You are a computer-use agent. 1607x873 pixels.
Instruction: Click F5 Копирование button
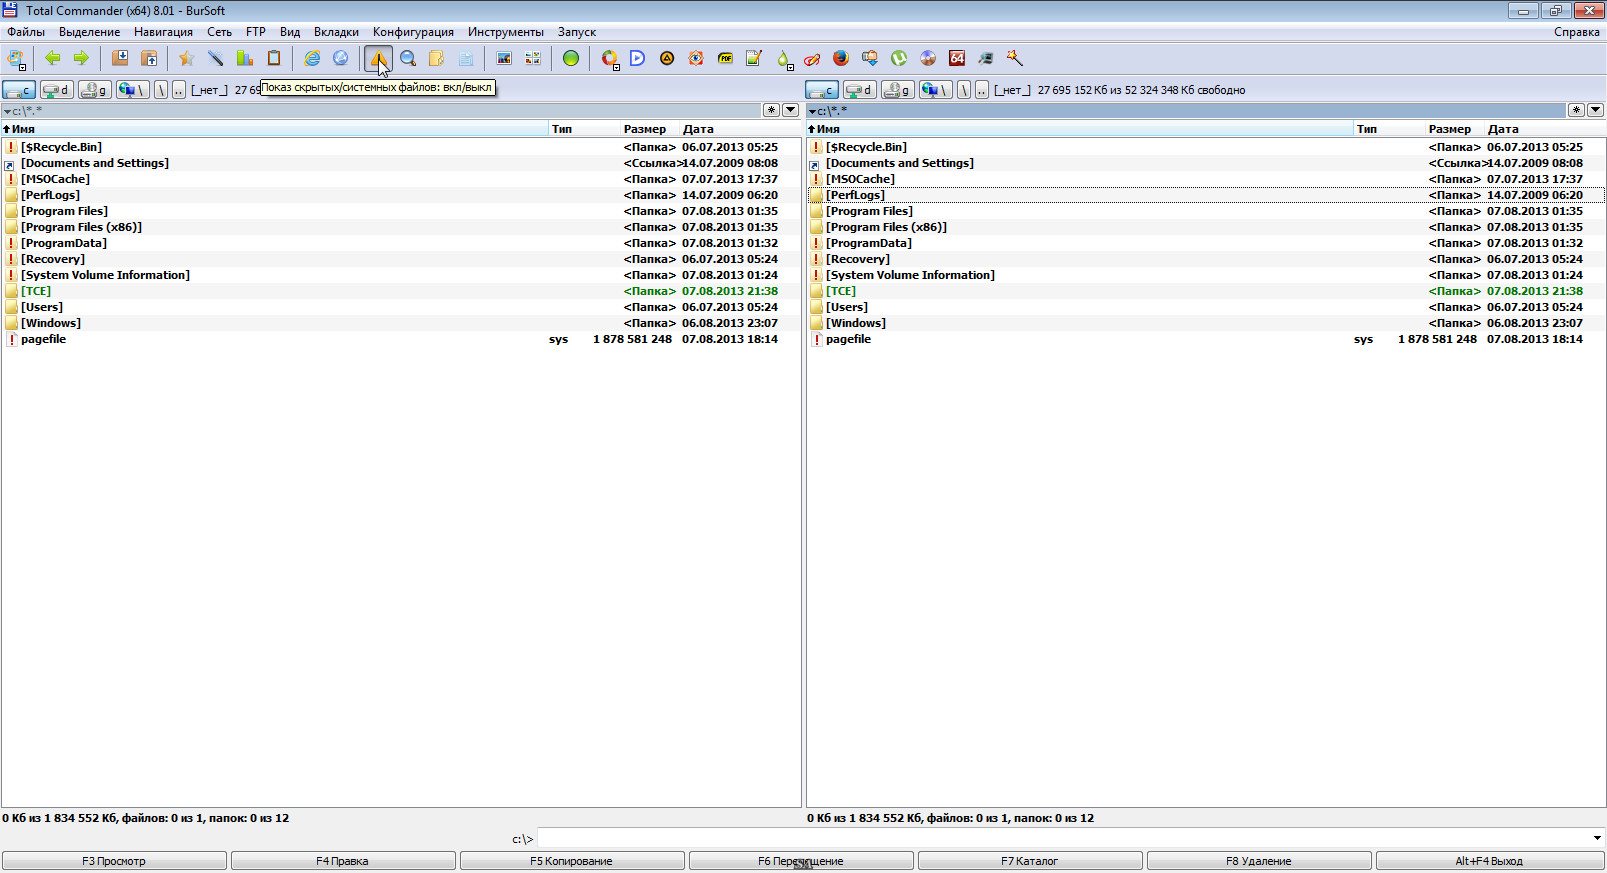(571, 861)
